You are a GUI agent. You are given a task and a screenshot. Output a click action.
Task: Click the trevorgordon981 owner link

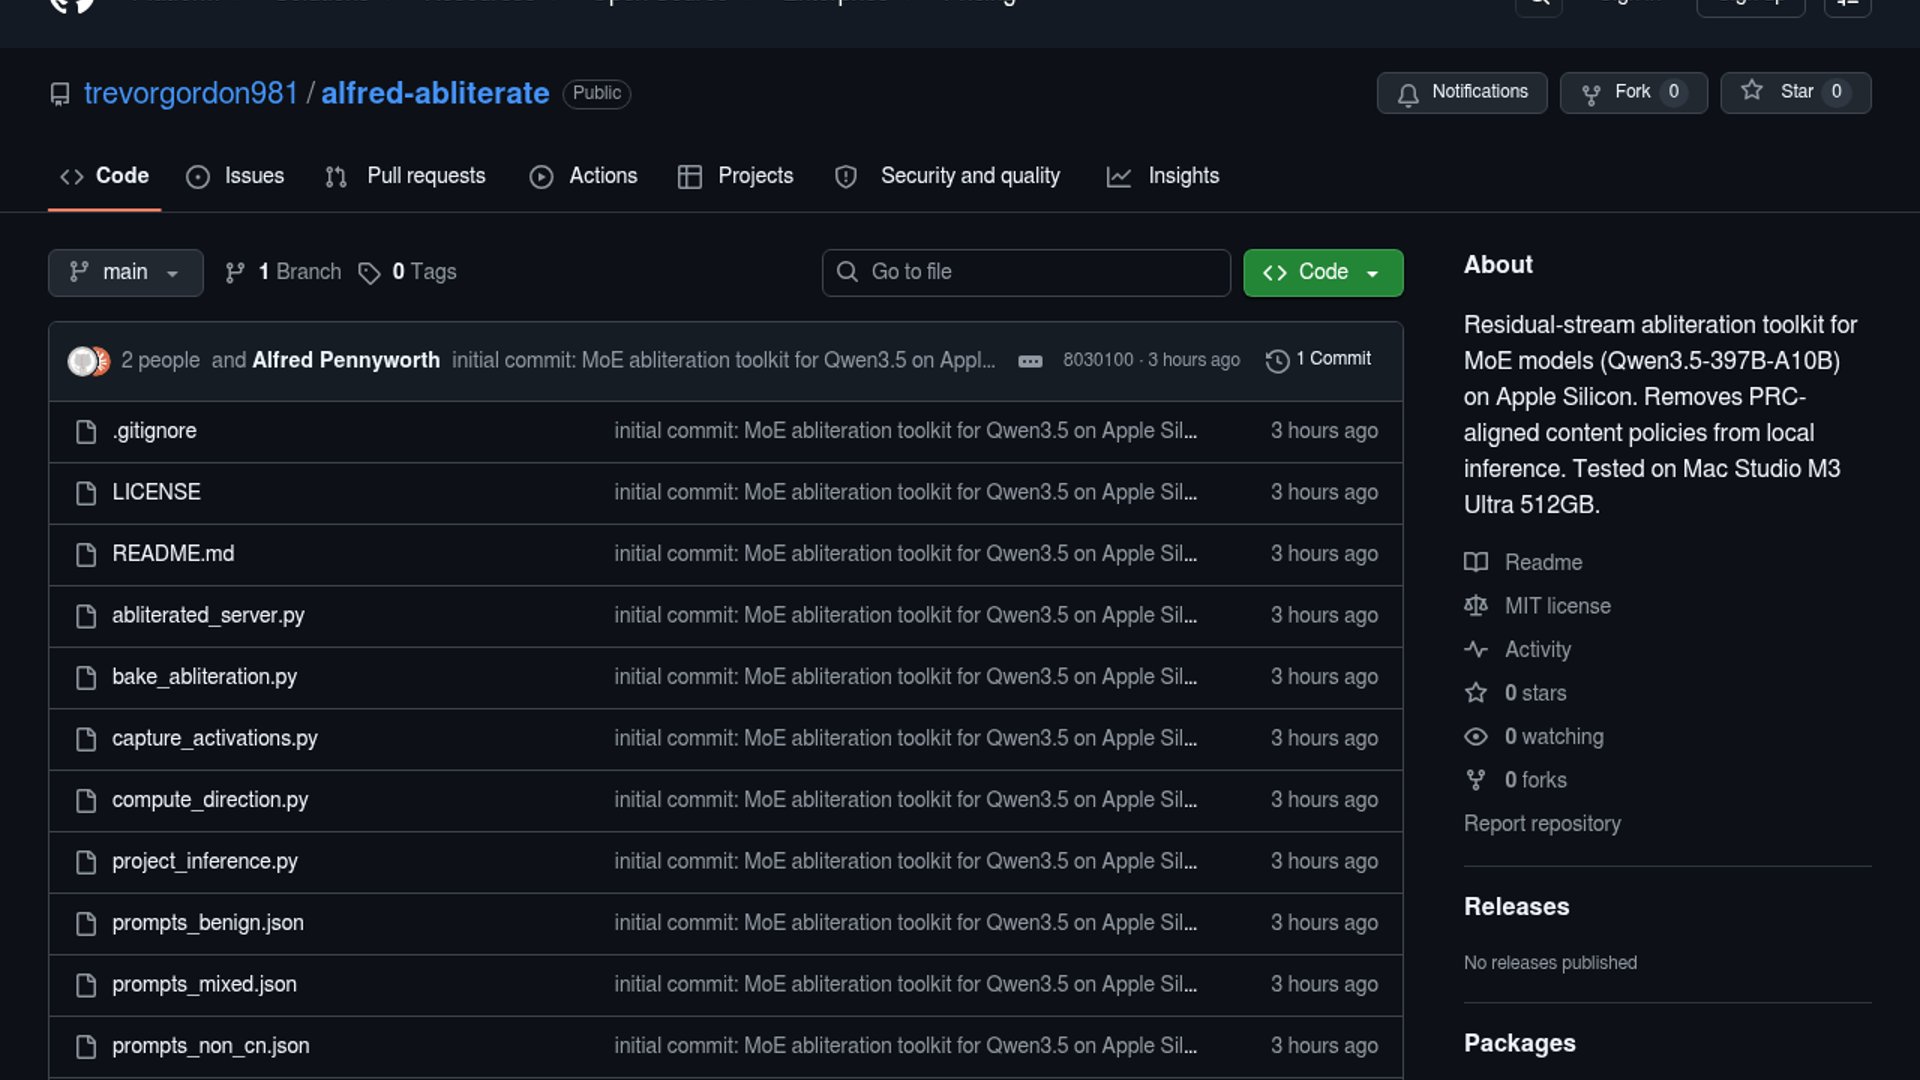tap(190, 93)
